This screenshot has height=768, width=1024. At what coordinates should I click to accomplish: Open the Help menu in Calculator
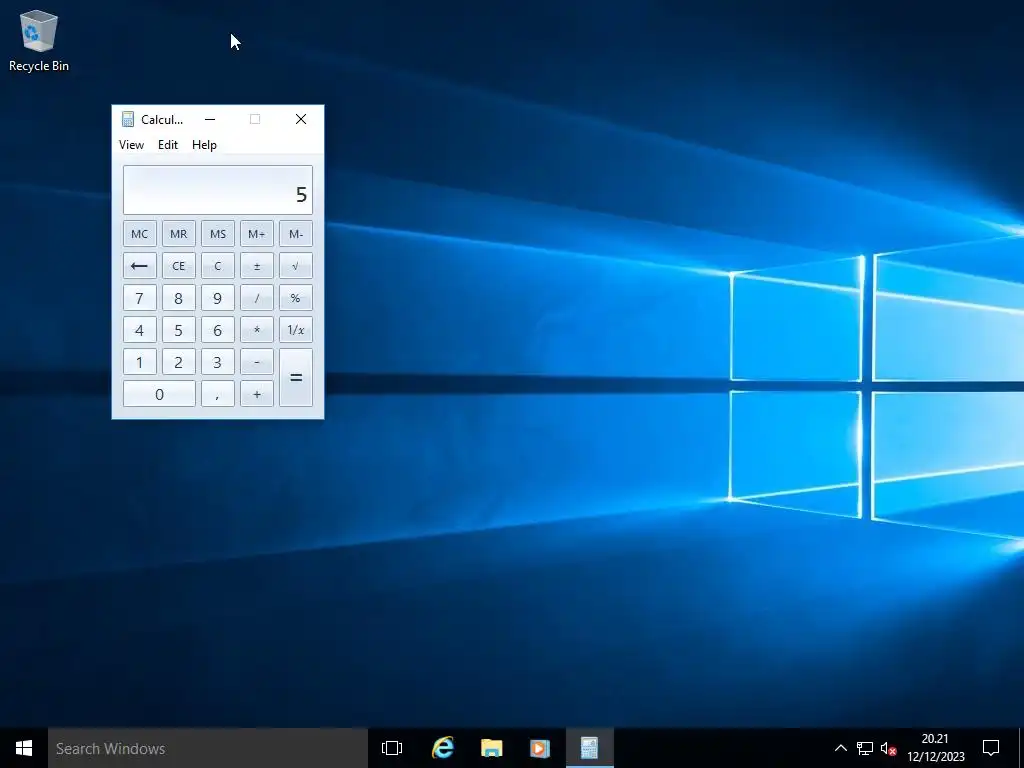click(204, 145)
